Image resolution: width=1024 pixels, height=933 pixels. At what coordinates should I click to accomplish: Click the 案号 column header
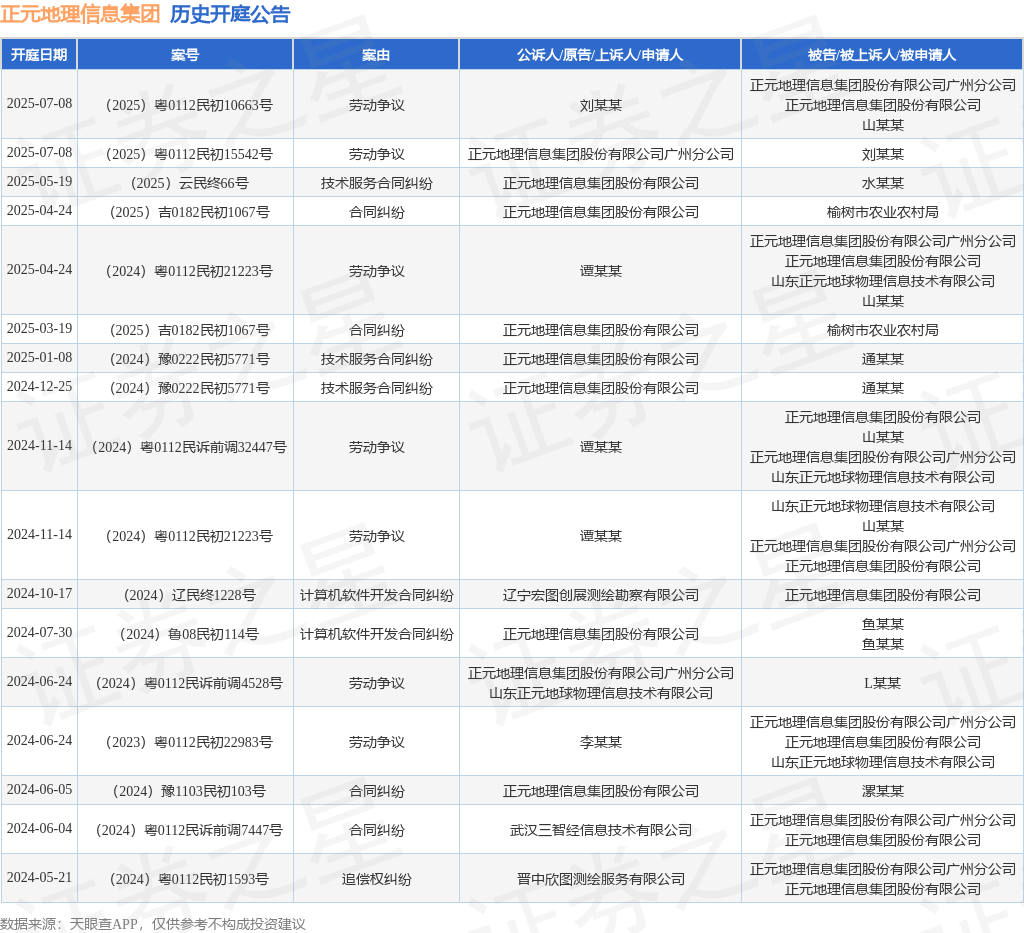click(185, 55)
